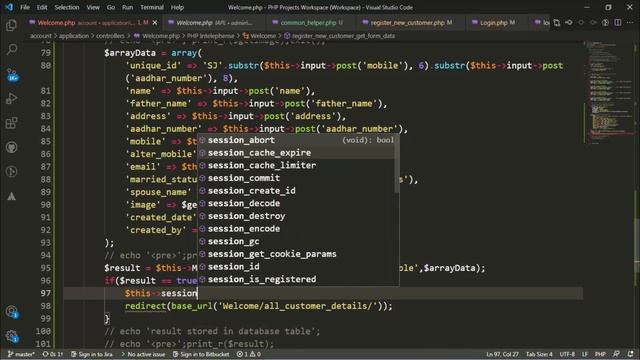The height and width of the screenshot is (360, 640).
Task: Click the synchronize changes status item
Action: tap(53, 354)
